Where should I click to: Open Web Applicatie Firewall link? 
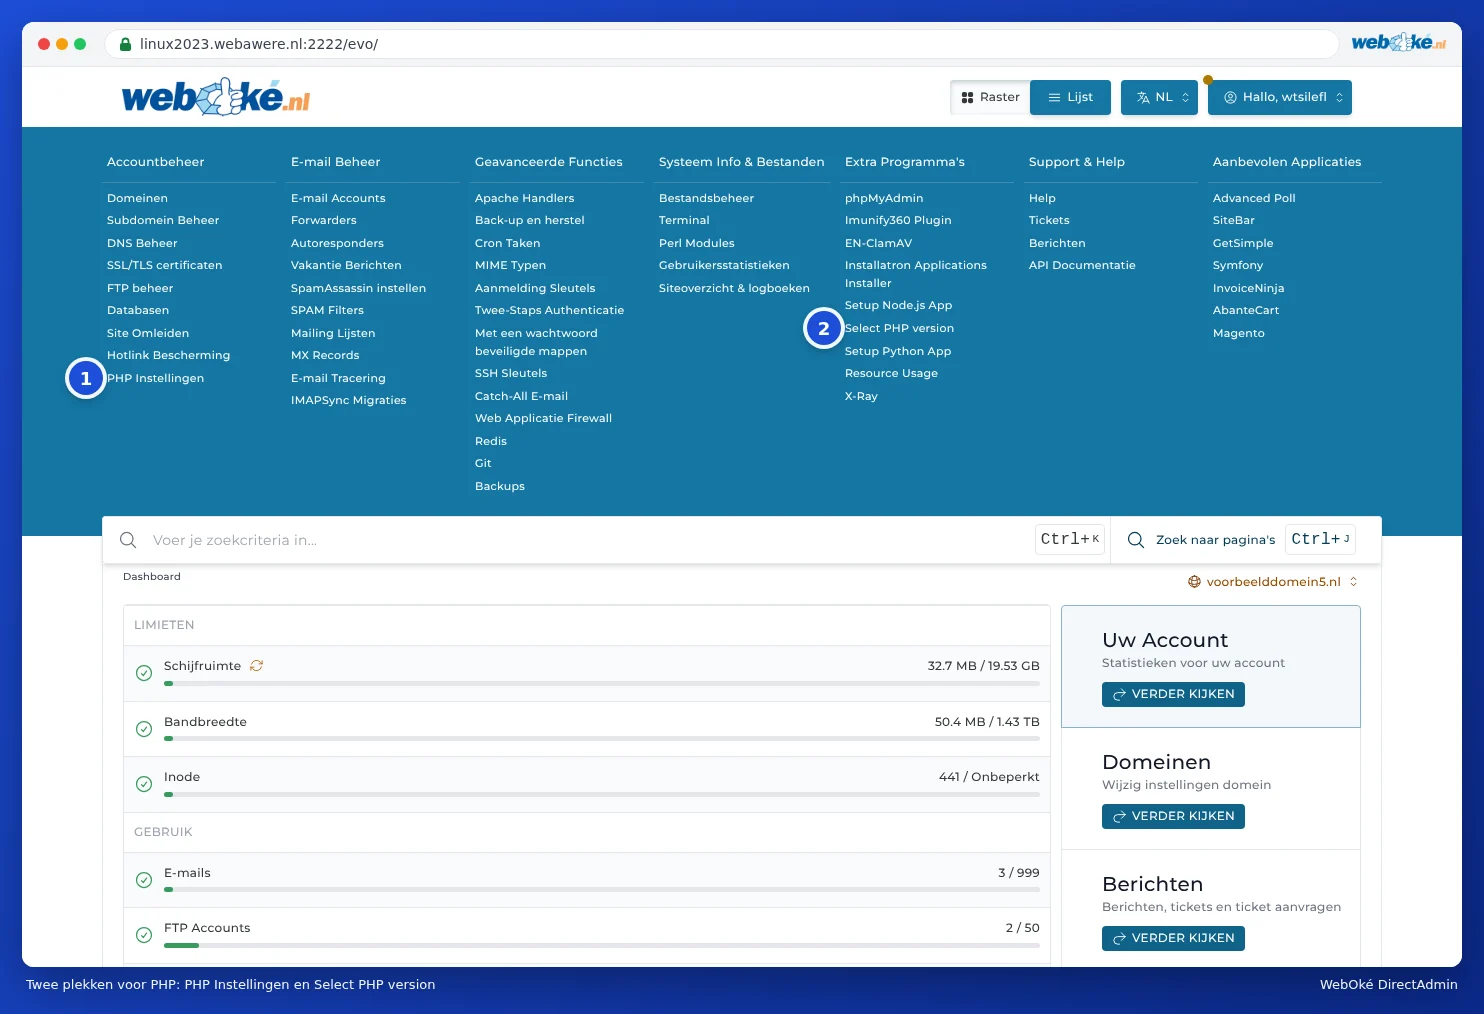click(543, 418)
